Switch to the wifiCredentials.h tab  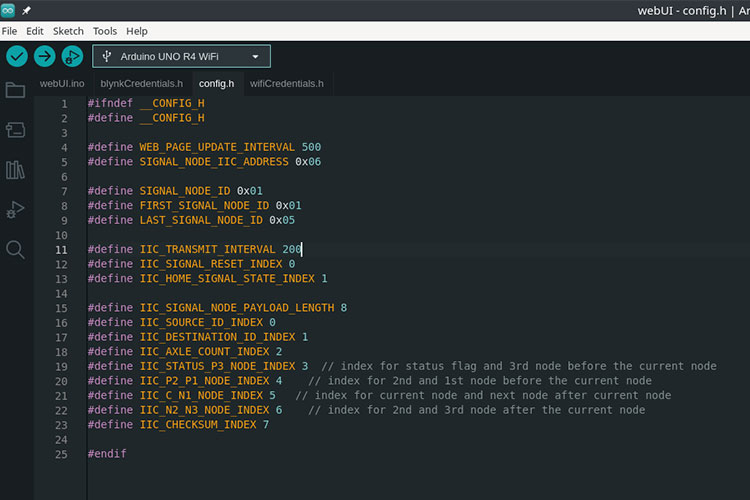coord(287,84)
